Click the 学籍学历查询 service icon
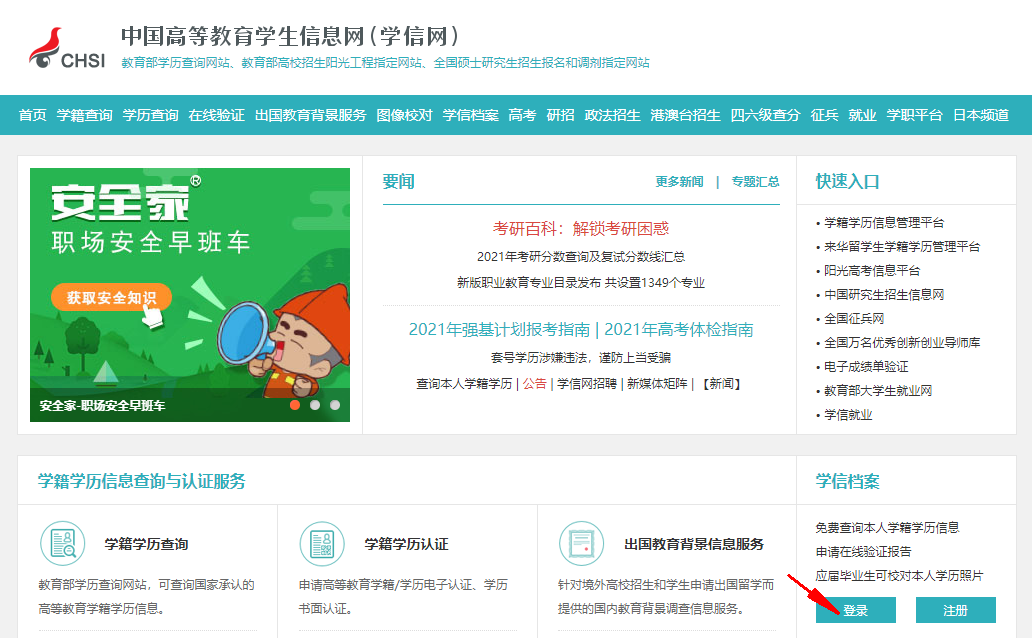Viewport: 1032px width, 638px height. pyautogui.click(x=63, y=544)
